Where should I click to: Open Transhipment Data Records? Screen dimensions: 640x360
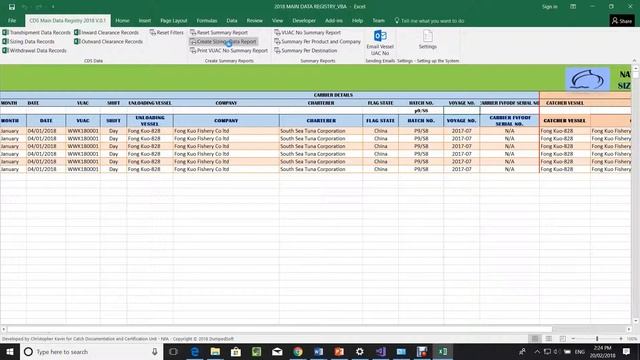(37, 32)
